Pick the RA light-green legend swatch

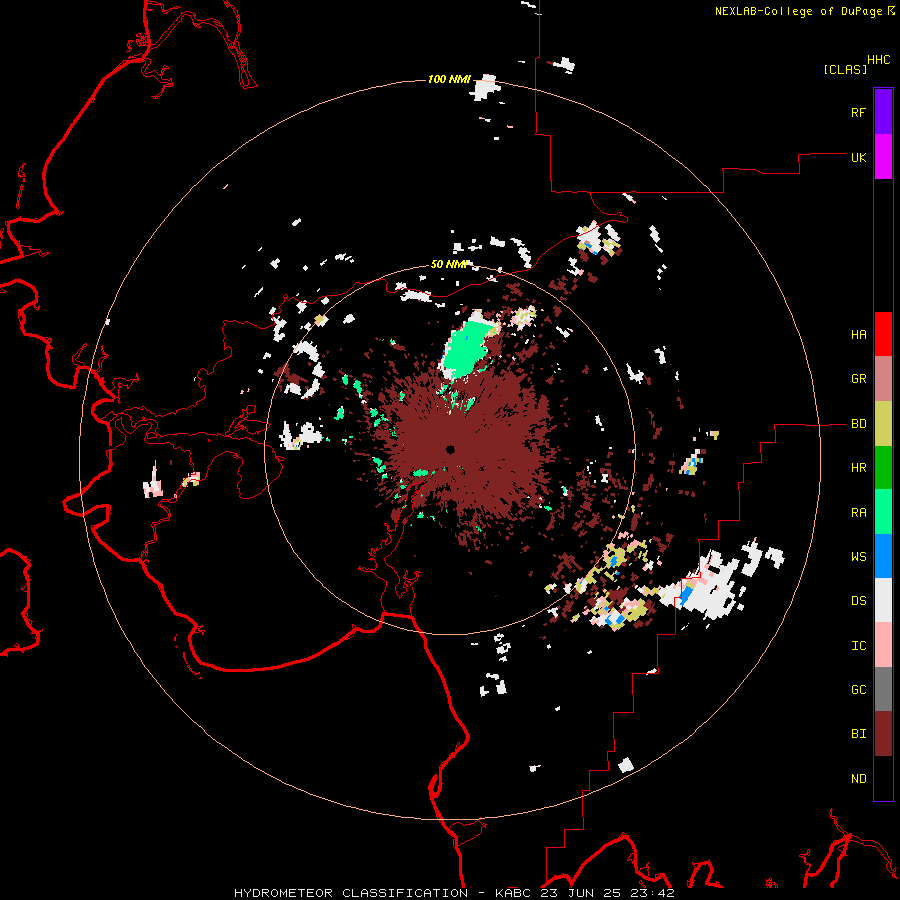883,512
